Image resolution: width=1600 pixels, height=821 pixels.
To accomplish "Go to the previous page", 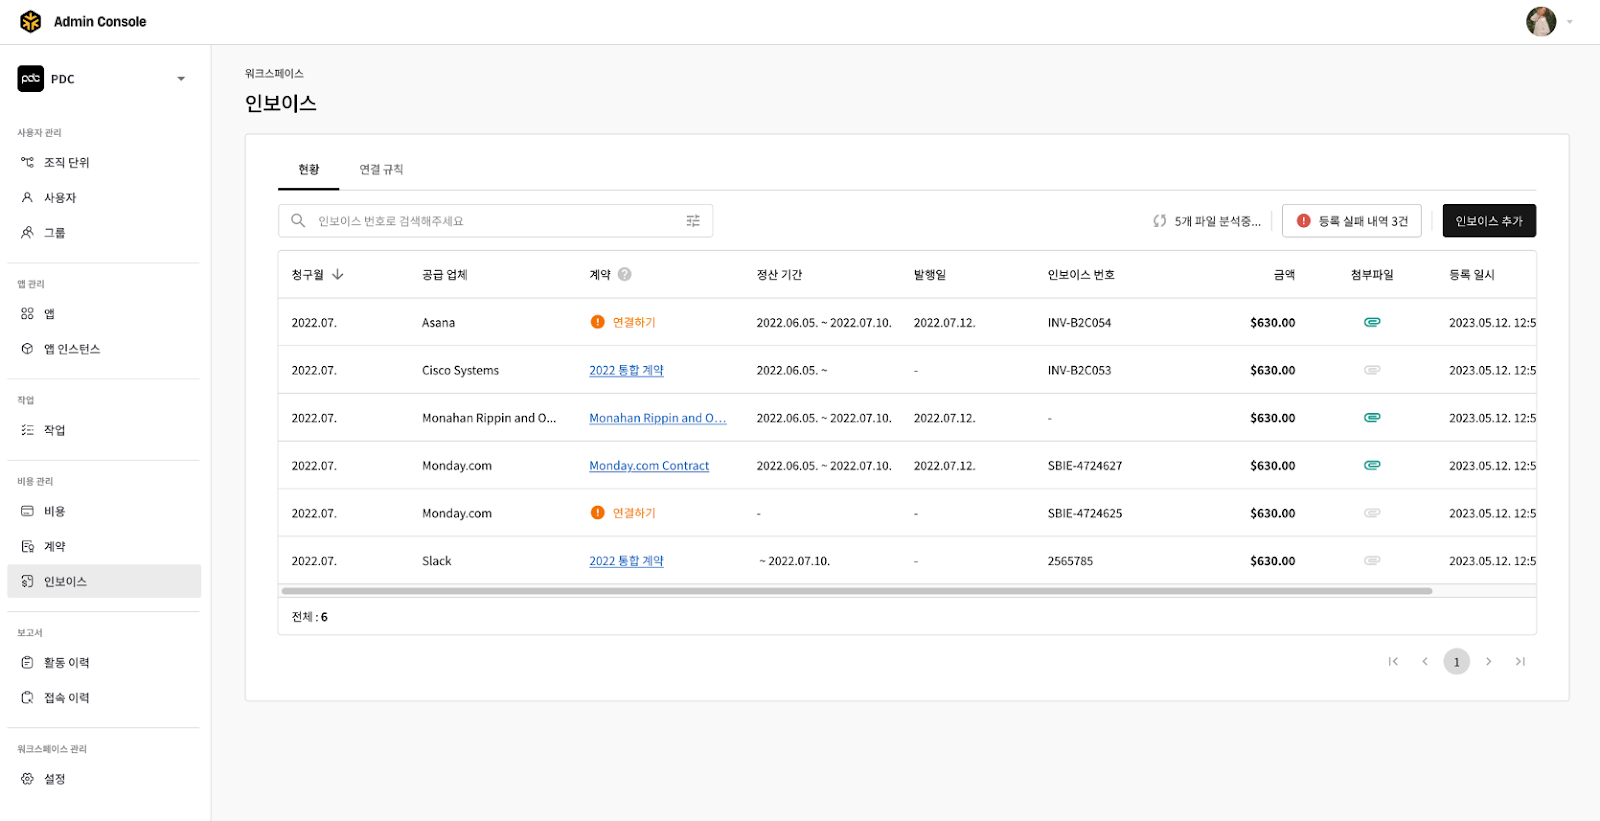I will [x=1425, y=661].
